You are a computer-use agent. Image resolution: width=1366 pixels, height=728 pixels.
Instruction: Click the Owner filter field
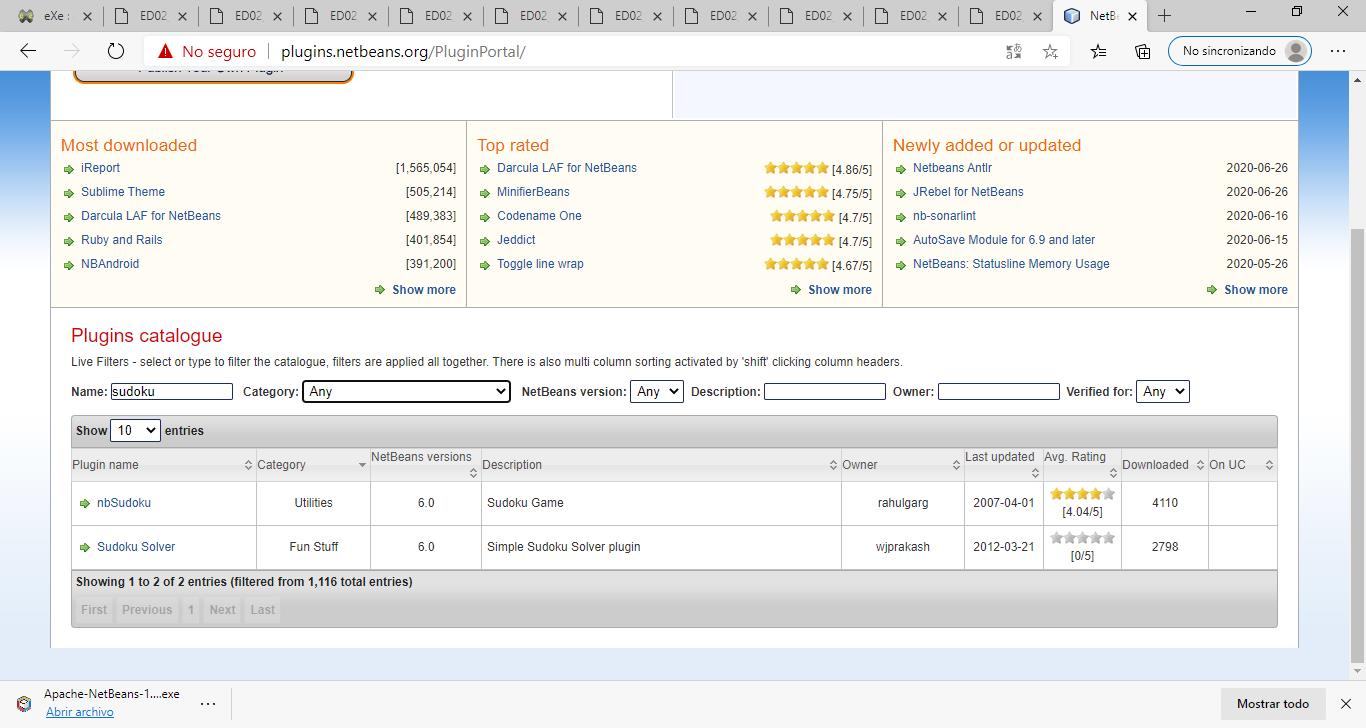[x=999, y=392]
